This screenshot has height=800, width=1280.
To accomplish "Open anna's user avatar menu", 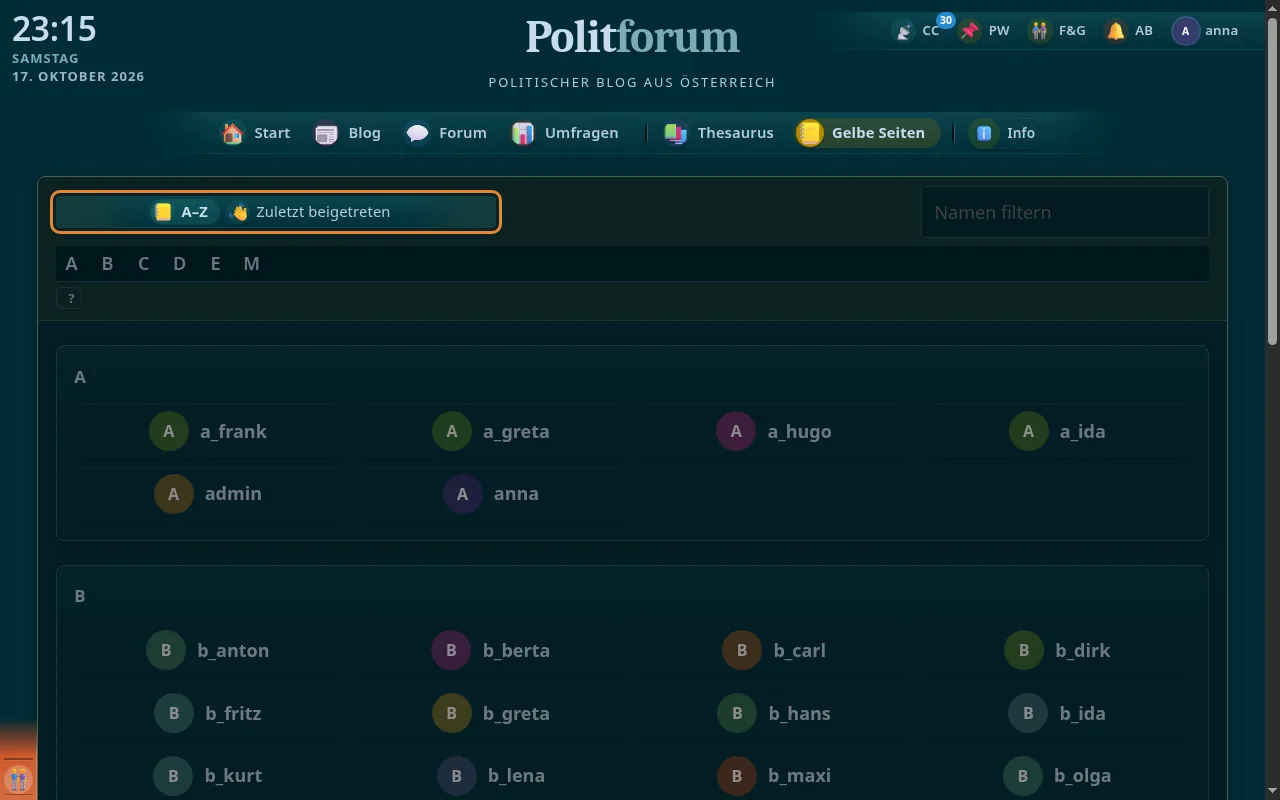I will click(1185, 31).
